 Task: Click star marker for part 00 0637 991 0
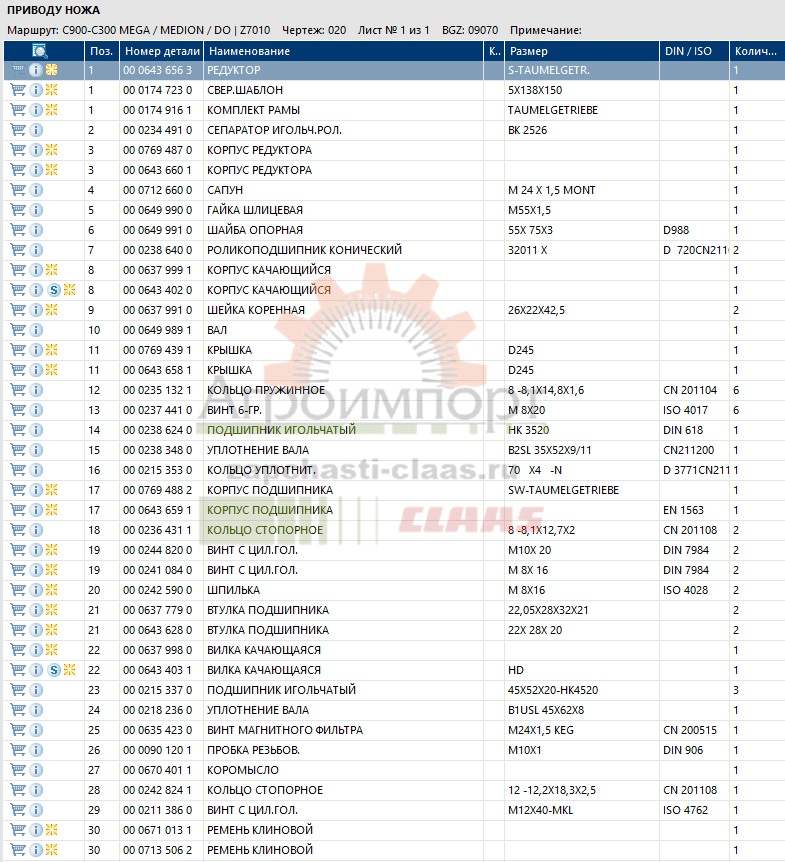[x=52, y=310]
